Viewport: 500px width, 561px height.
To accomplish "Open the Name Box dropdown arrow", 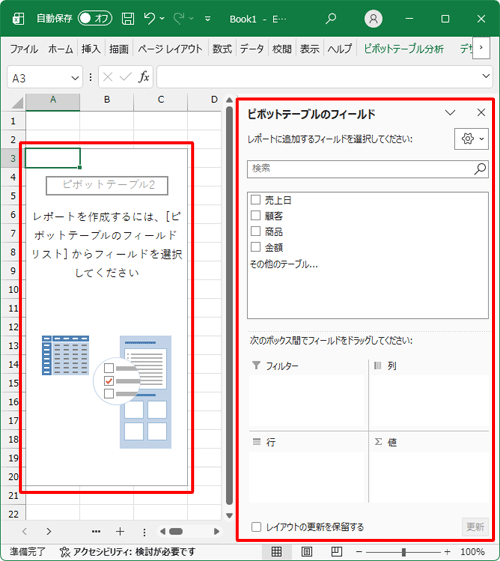I will (75, 78).
